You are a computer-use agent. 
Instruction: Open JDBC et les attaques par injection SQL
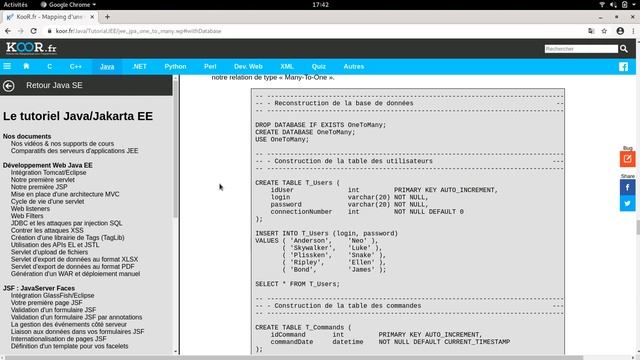click(67, 223)
